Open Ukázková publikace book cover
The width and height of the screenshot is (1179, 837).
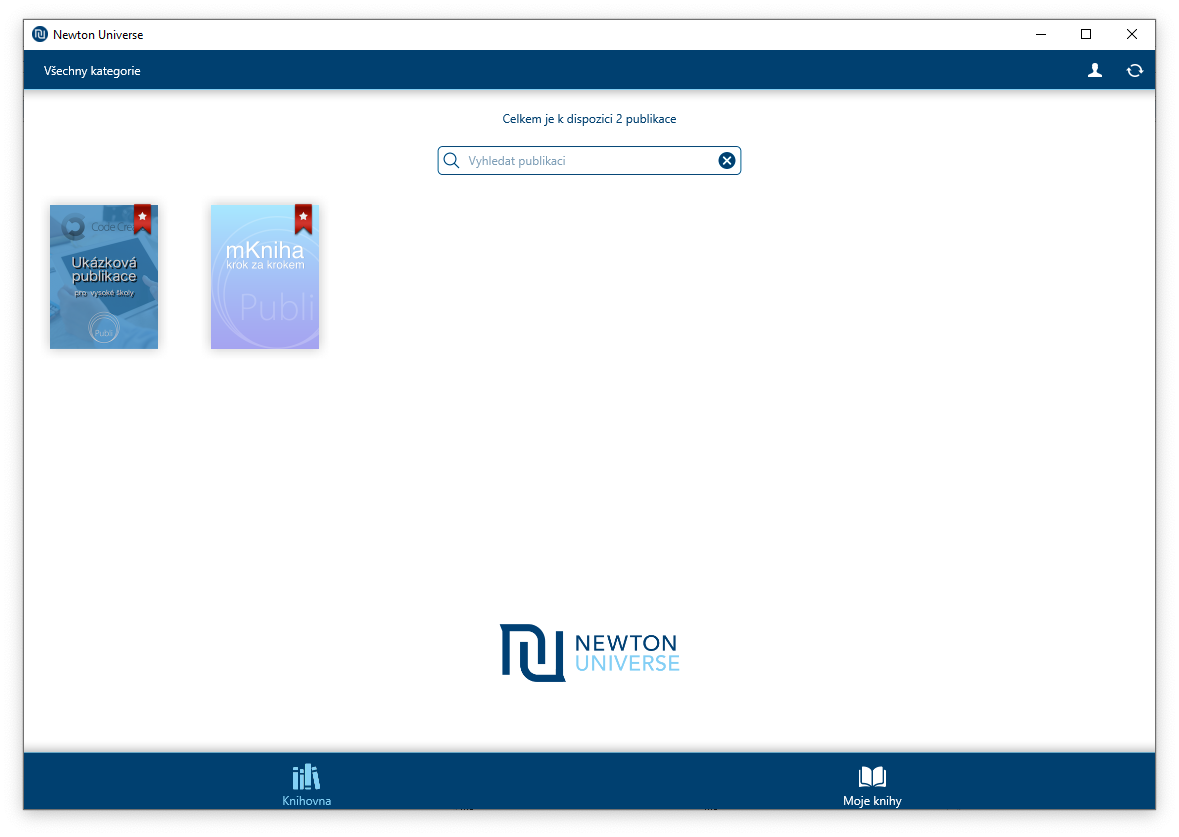pyautogui.click(x=104, y=277)
